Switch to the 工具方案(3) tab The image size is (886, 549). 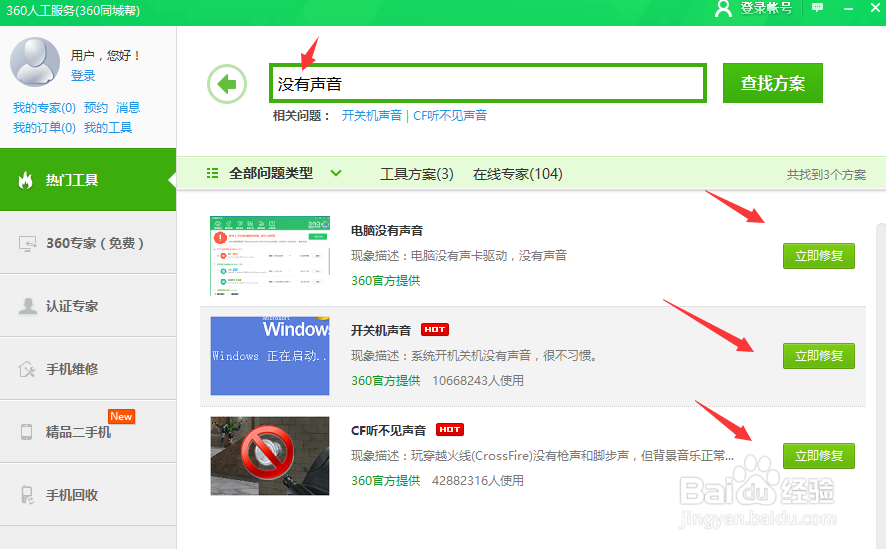point(416,174)
